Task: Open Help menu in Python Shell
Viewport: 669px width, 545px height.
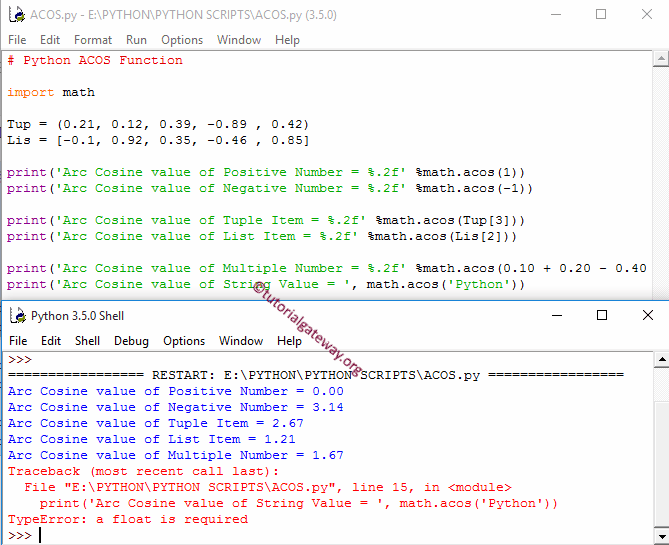Action: [289, 341]
